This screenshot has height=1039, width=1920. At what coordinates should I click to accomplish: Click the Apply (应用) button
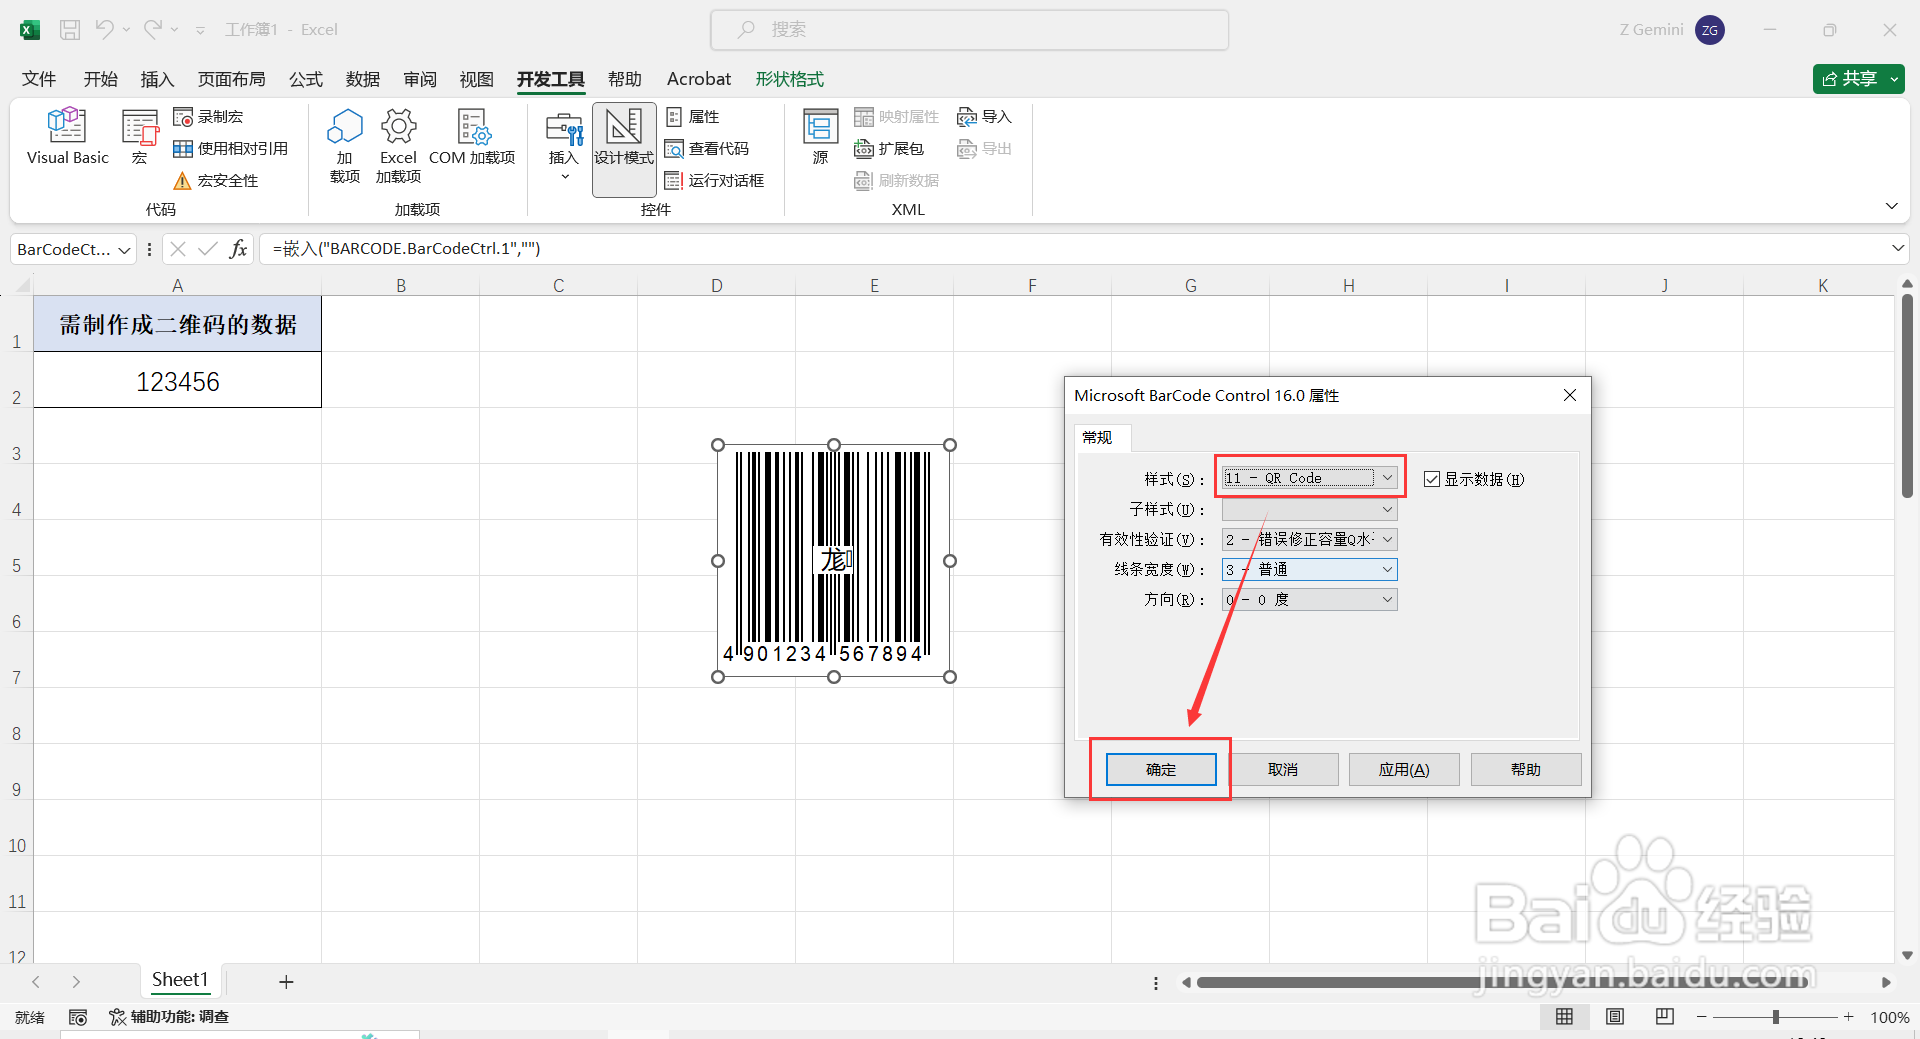tap(1404, 770)
